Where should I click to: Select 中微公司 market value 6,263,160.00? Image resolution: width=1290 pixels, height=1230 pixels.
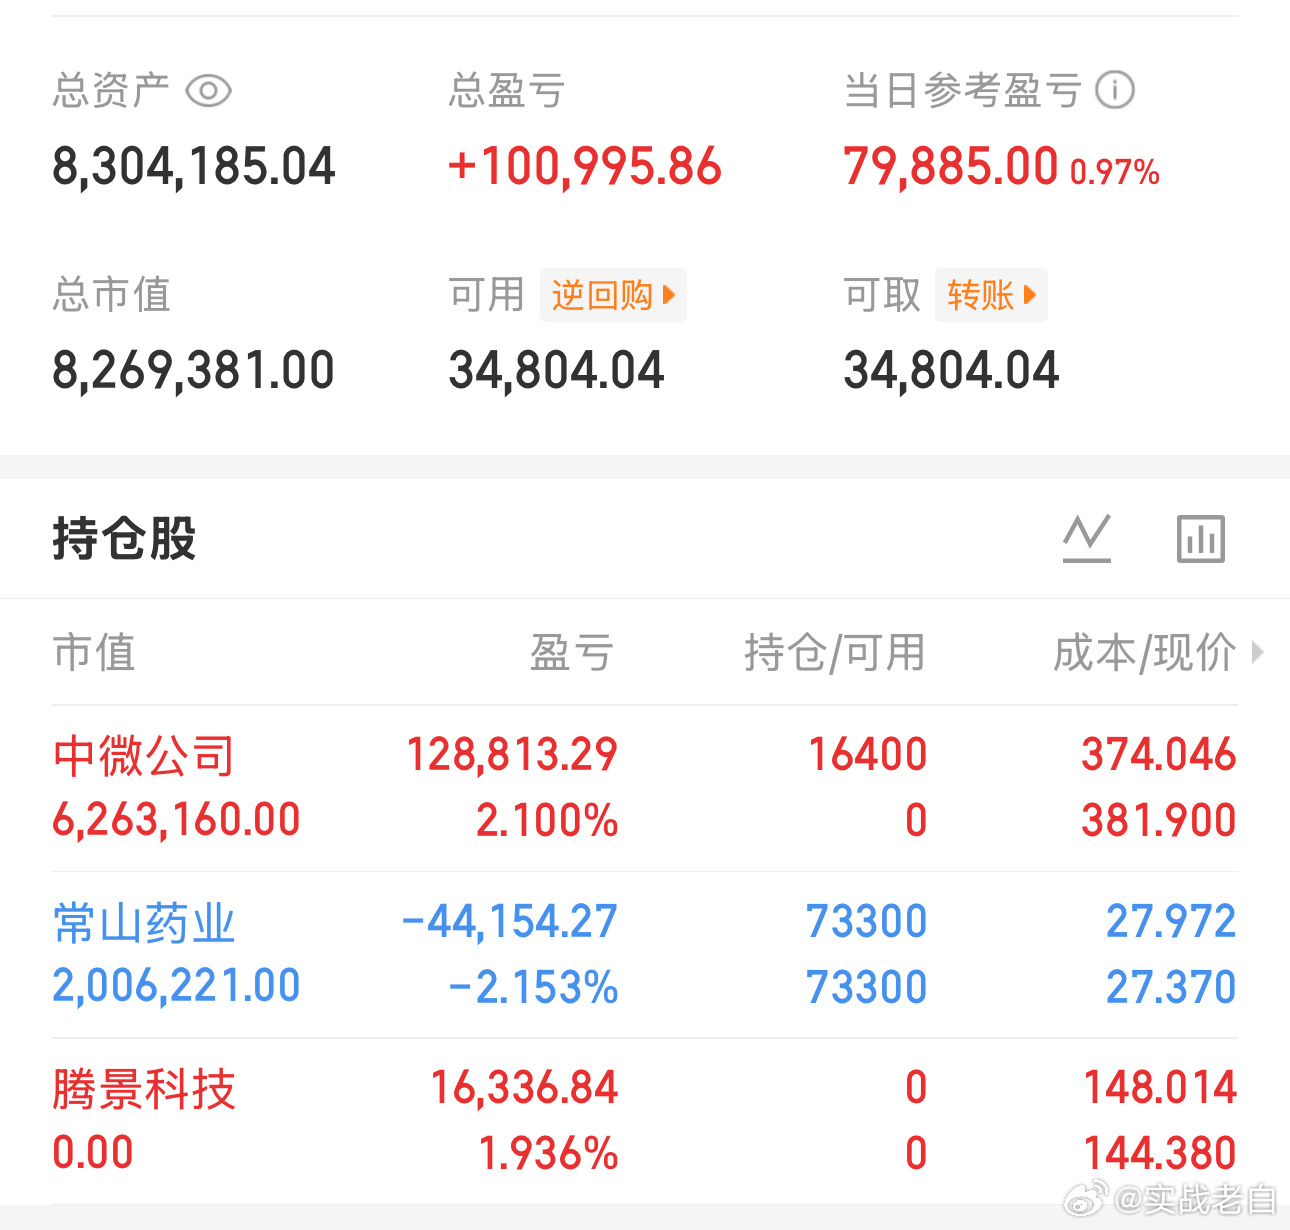pyautogui.click(x=176, y=820)
